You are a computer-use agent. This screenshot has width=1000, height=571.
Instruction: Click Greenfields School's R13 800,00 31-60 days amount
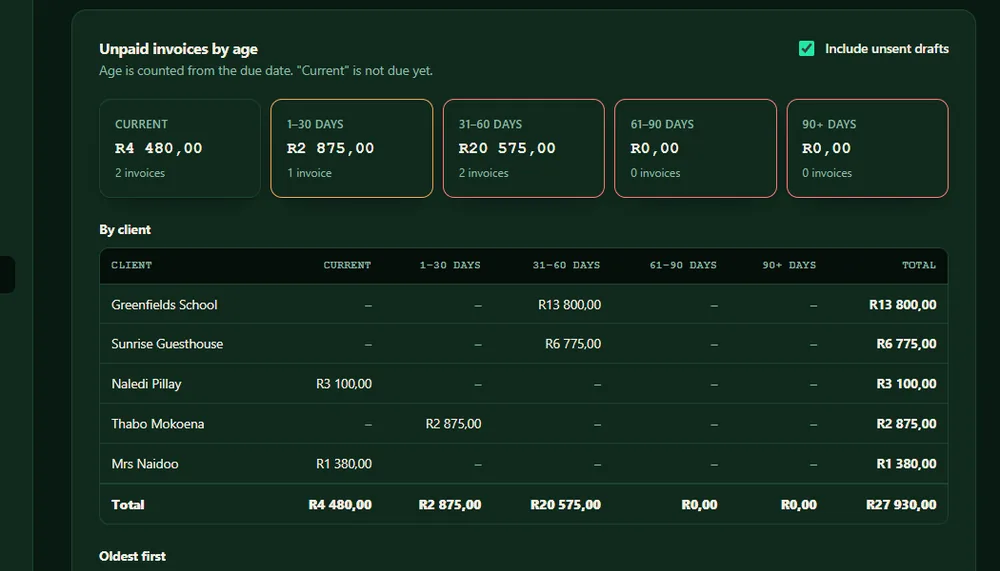[570, 305]
